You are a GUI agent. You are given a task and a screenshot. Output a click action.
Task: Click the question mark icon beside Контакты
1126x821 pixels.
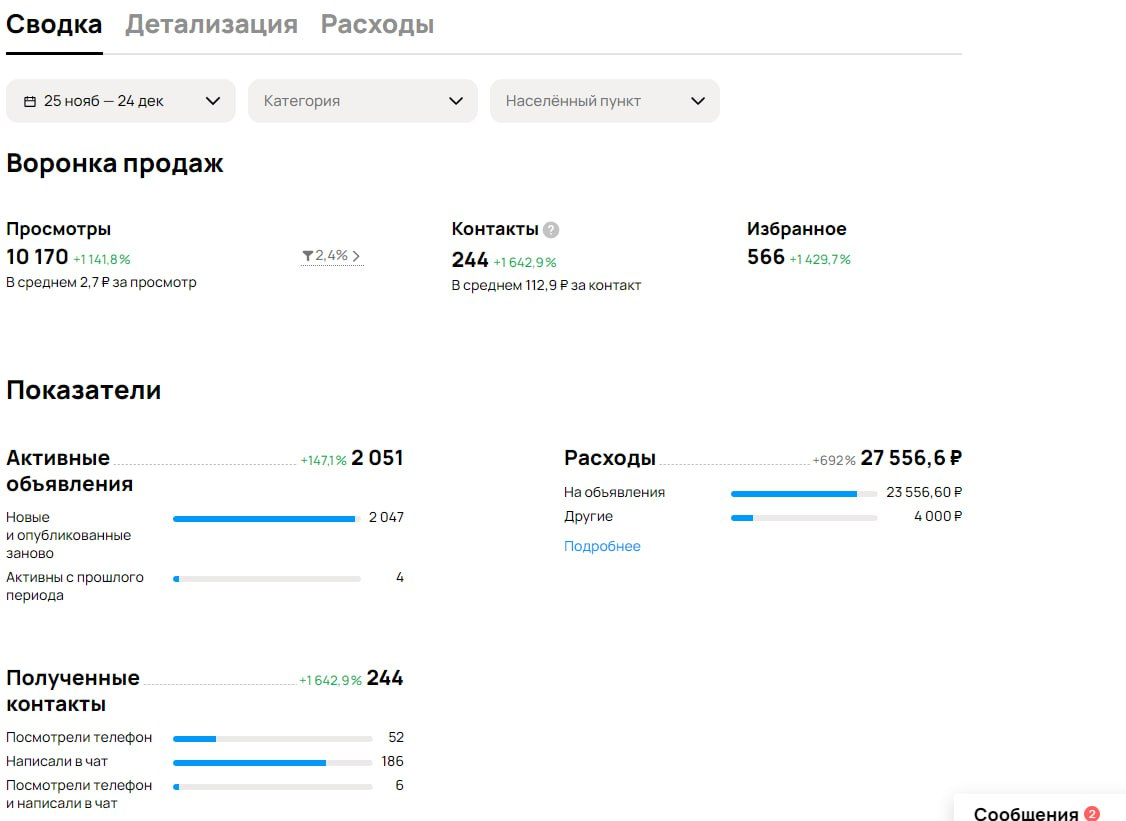(x=551, y=230)
